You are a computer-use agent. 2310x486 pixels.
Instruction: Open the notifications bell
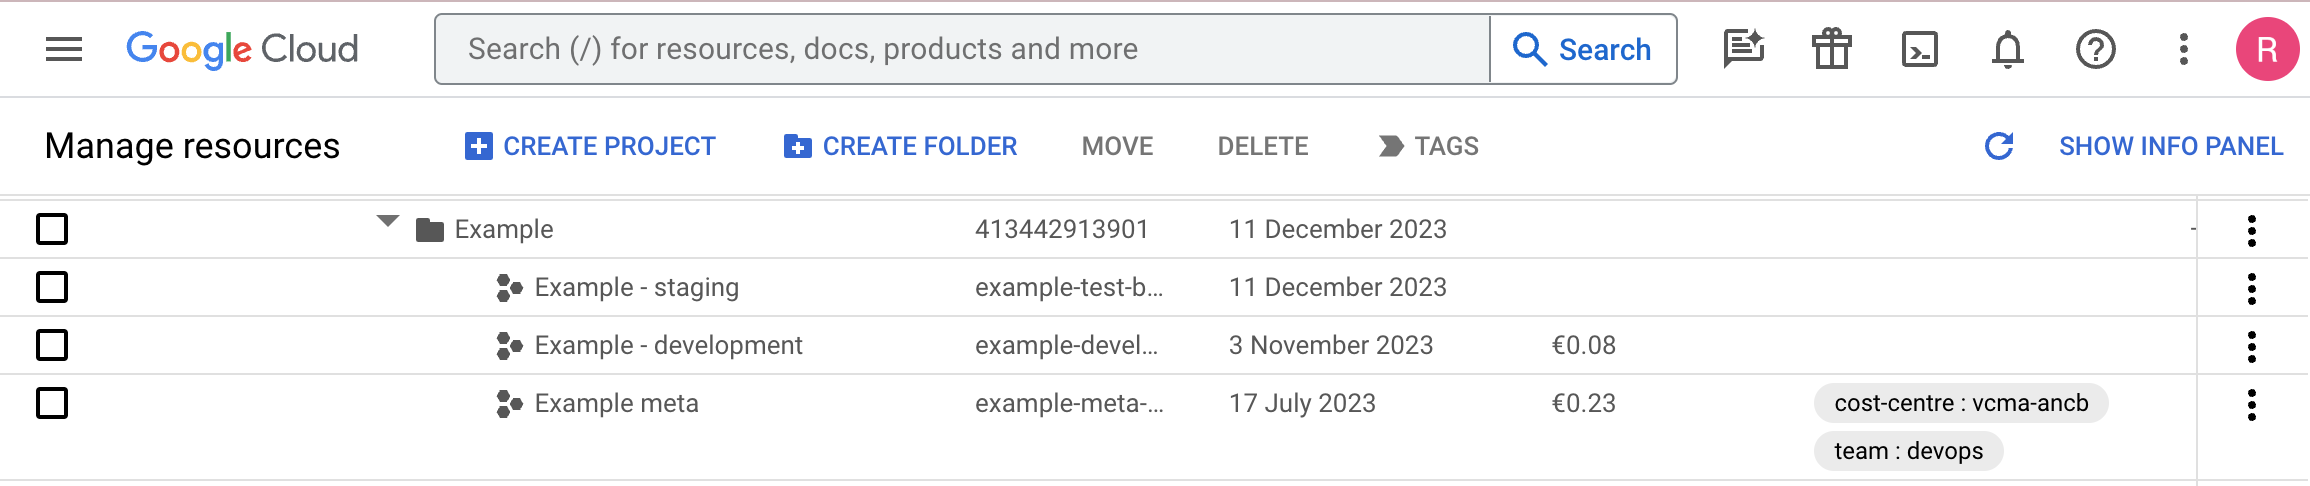[x=2007, y=49]
